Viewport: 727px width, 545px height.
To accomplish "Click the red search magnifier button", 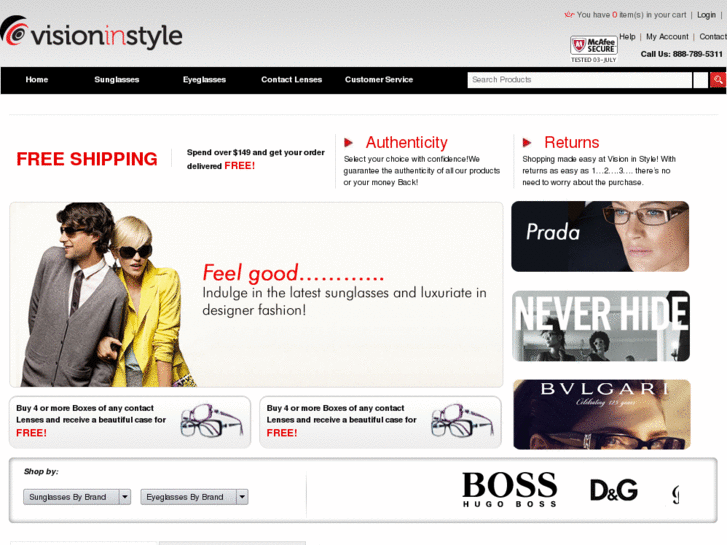I will [718, 80].
